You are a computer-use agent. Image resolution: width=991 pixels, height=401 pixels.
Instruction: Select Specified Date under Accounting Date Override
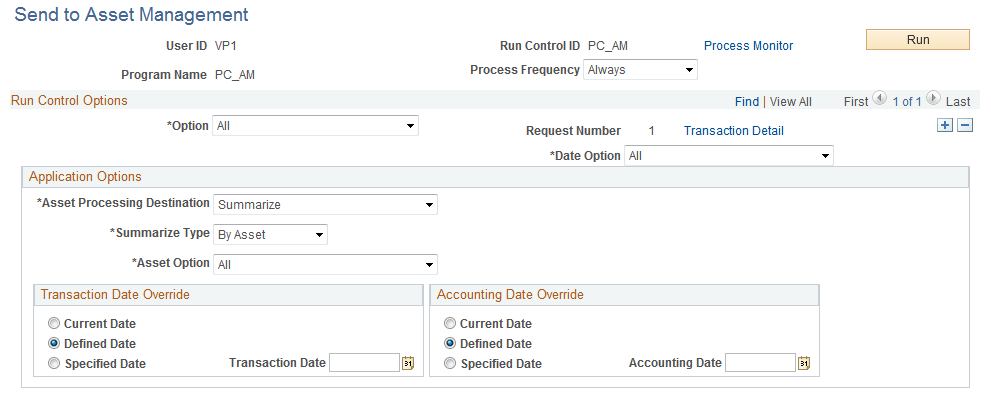tap(450, 364)
